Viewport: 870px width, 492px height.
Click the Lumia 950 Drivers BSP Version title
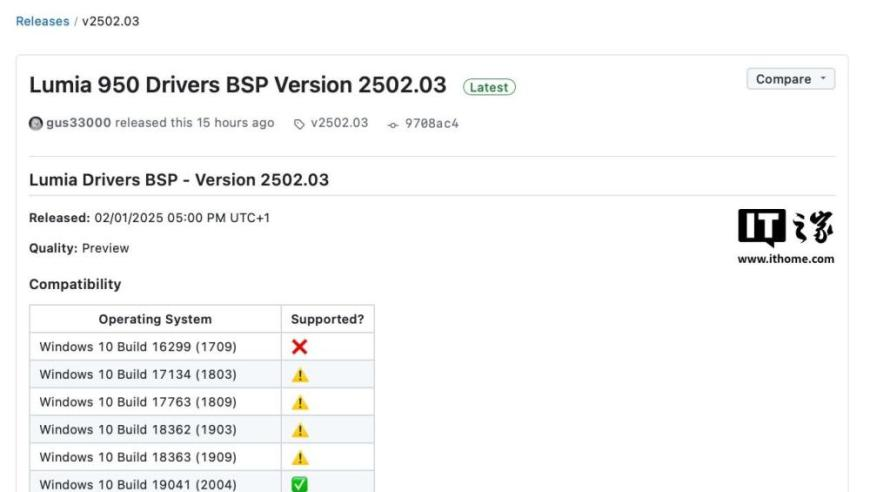click(237, 85)
